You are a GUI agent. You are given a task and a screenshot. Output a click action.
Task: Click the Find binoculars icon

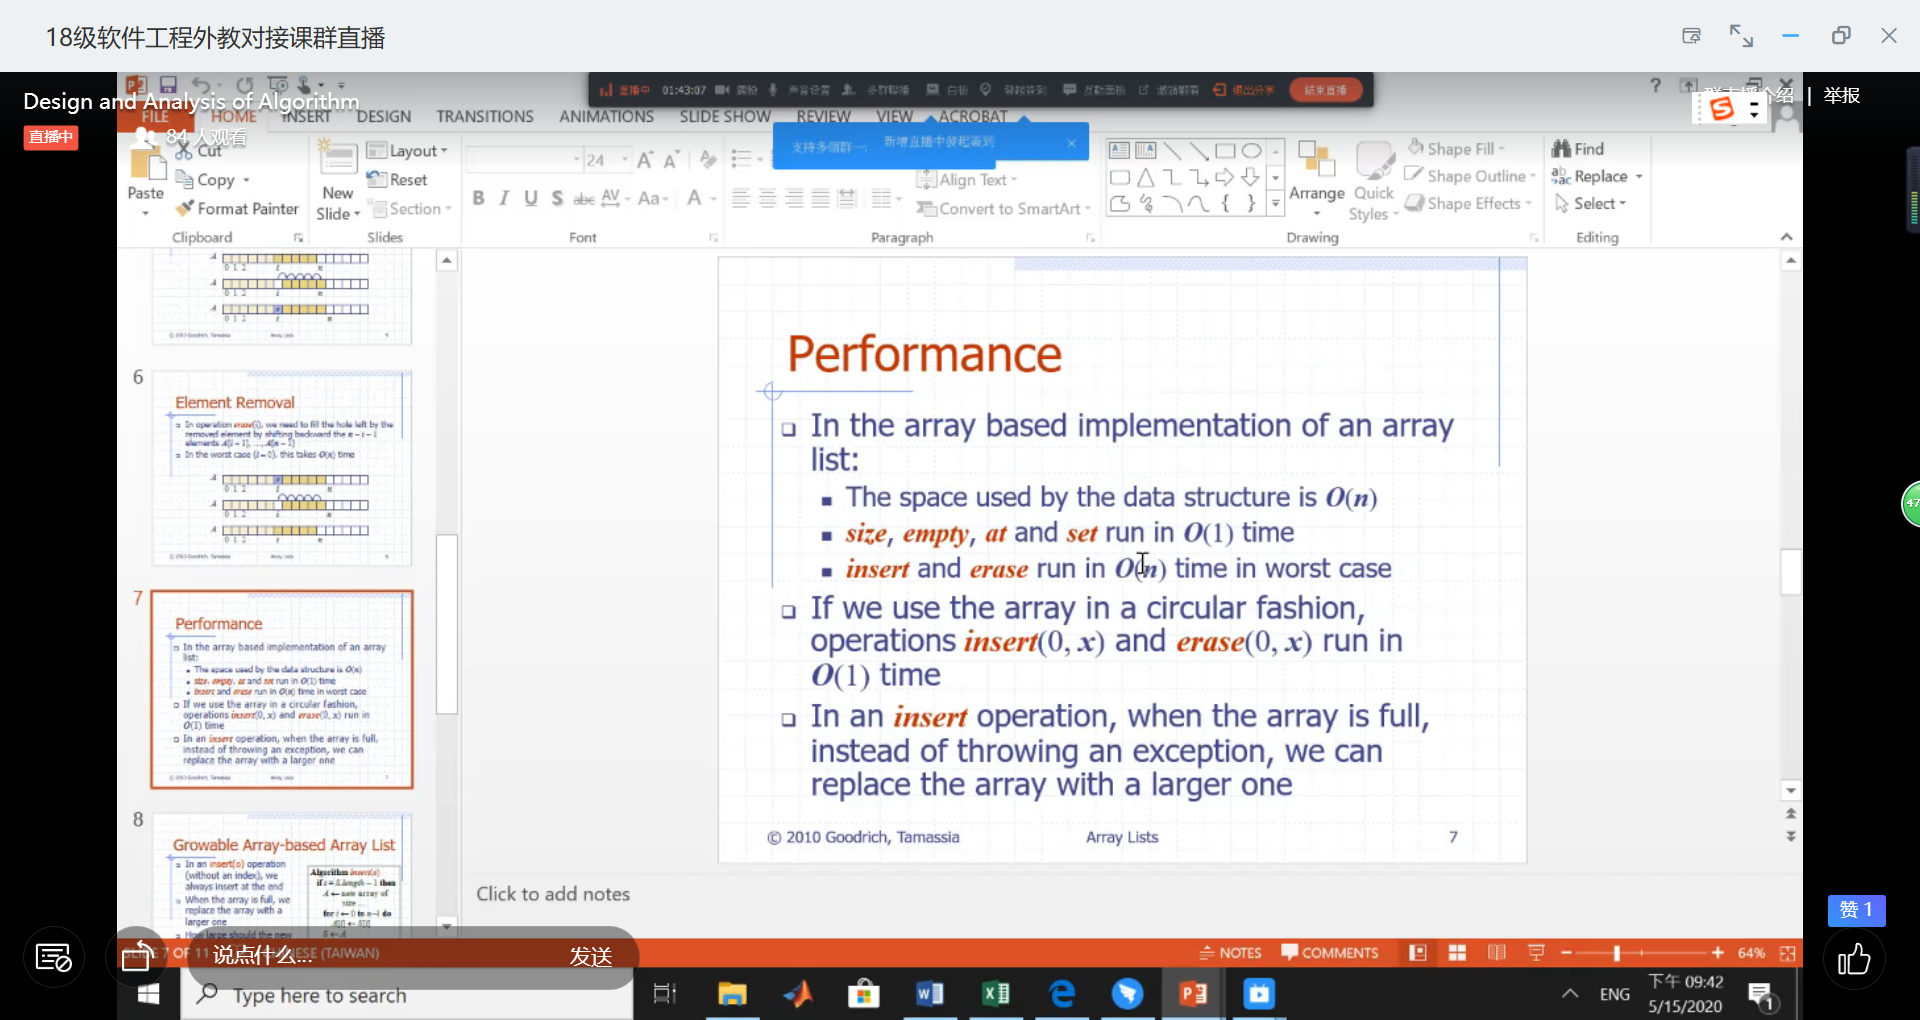point(1561,149)
